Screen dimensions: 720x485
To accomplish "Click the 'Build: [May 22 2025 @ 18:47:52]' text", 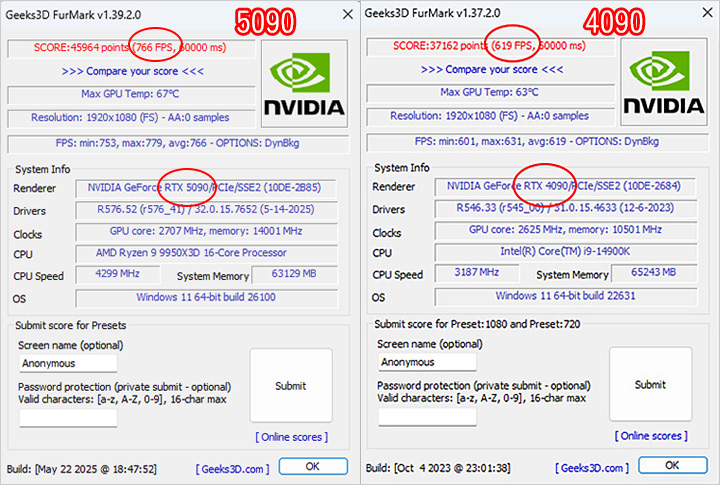I will pyautogui.click(x=82, y=469).
